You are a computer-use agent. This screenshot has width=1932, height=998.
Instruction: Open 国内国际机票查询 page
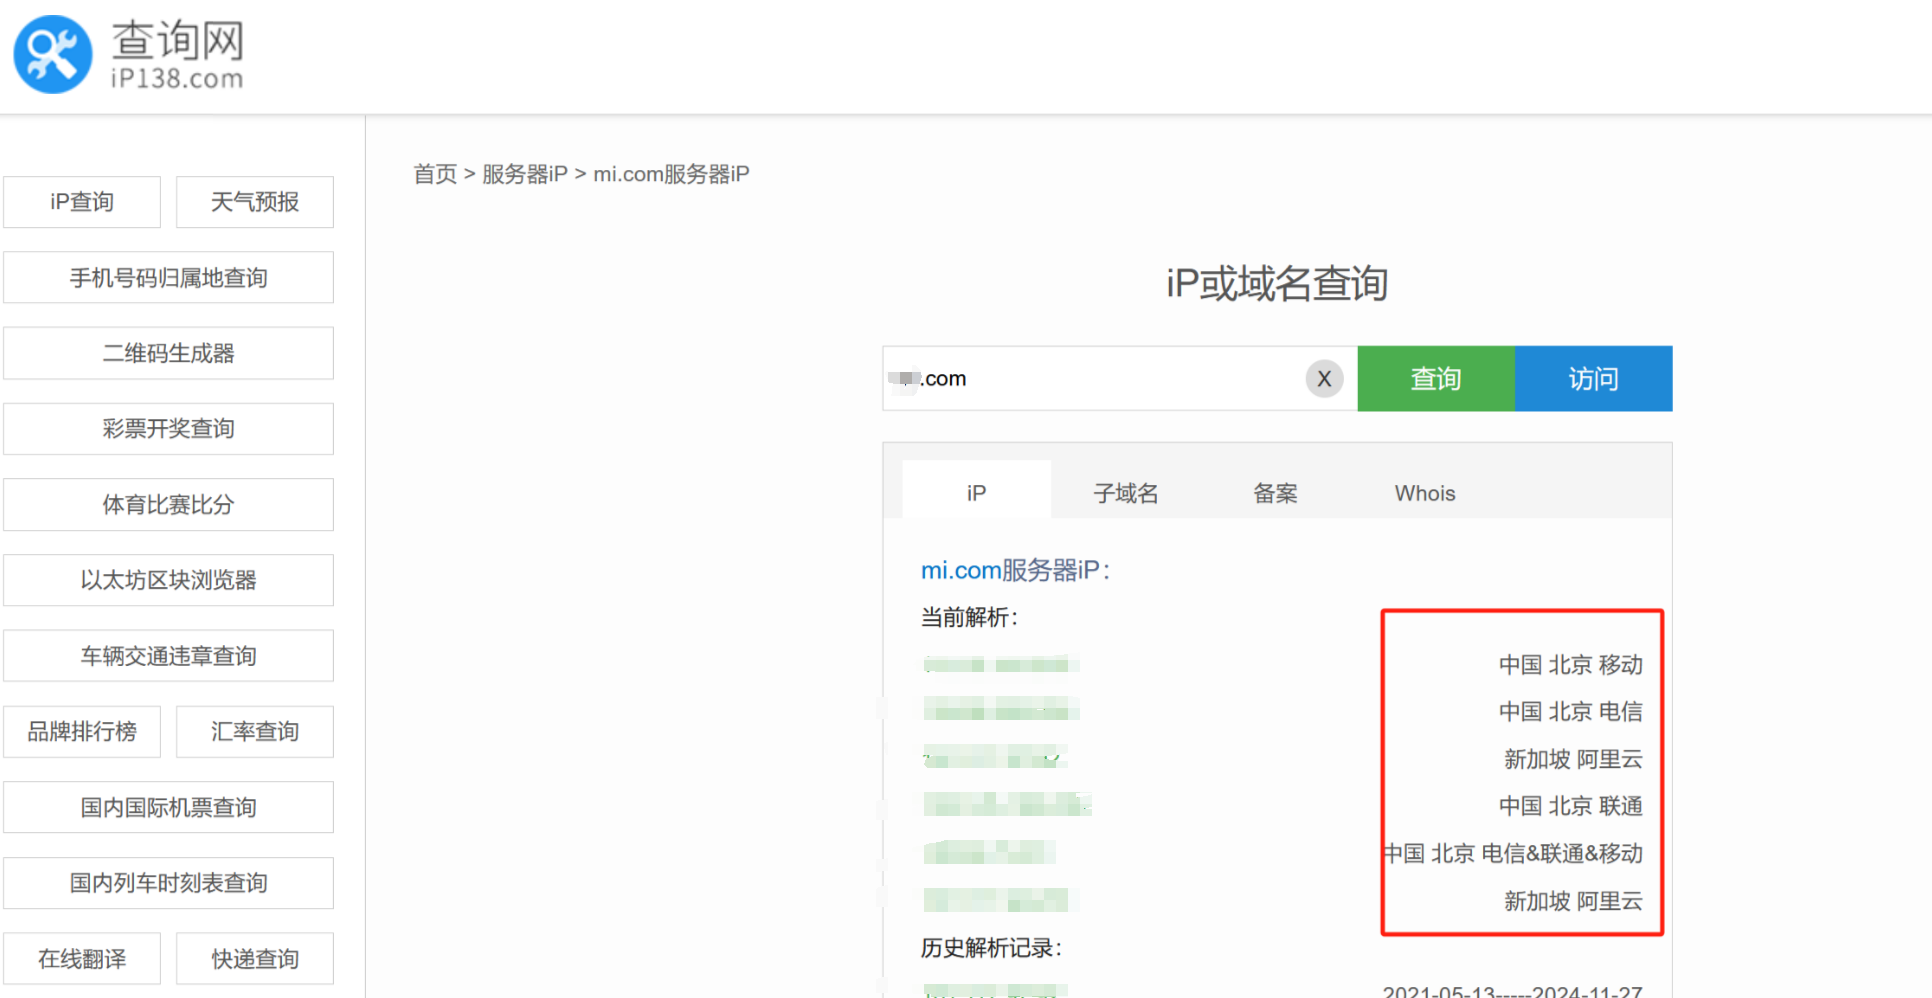click(168, 807)
